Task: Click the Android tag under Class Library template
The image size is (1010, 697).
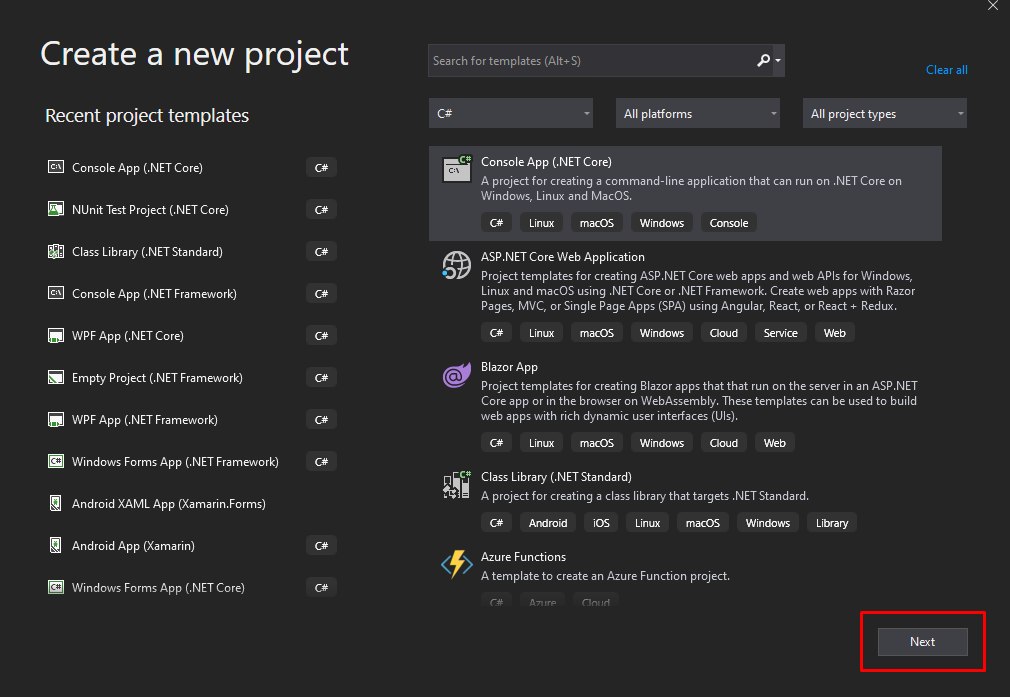Action: coord(548,523)
